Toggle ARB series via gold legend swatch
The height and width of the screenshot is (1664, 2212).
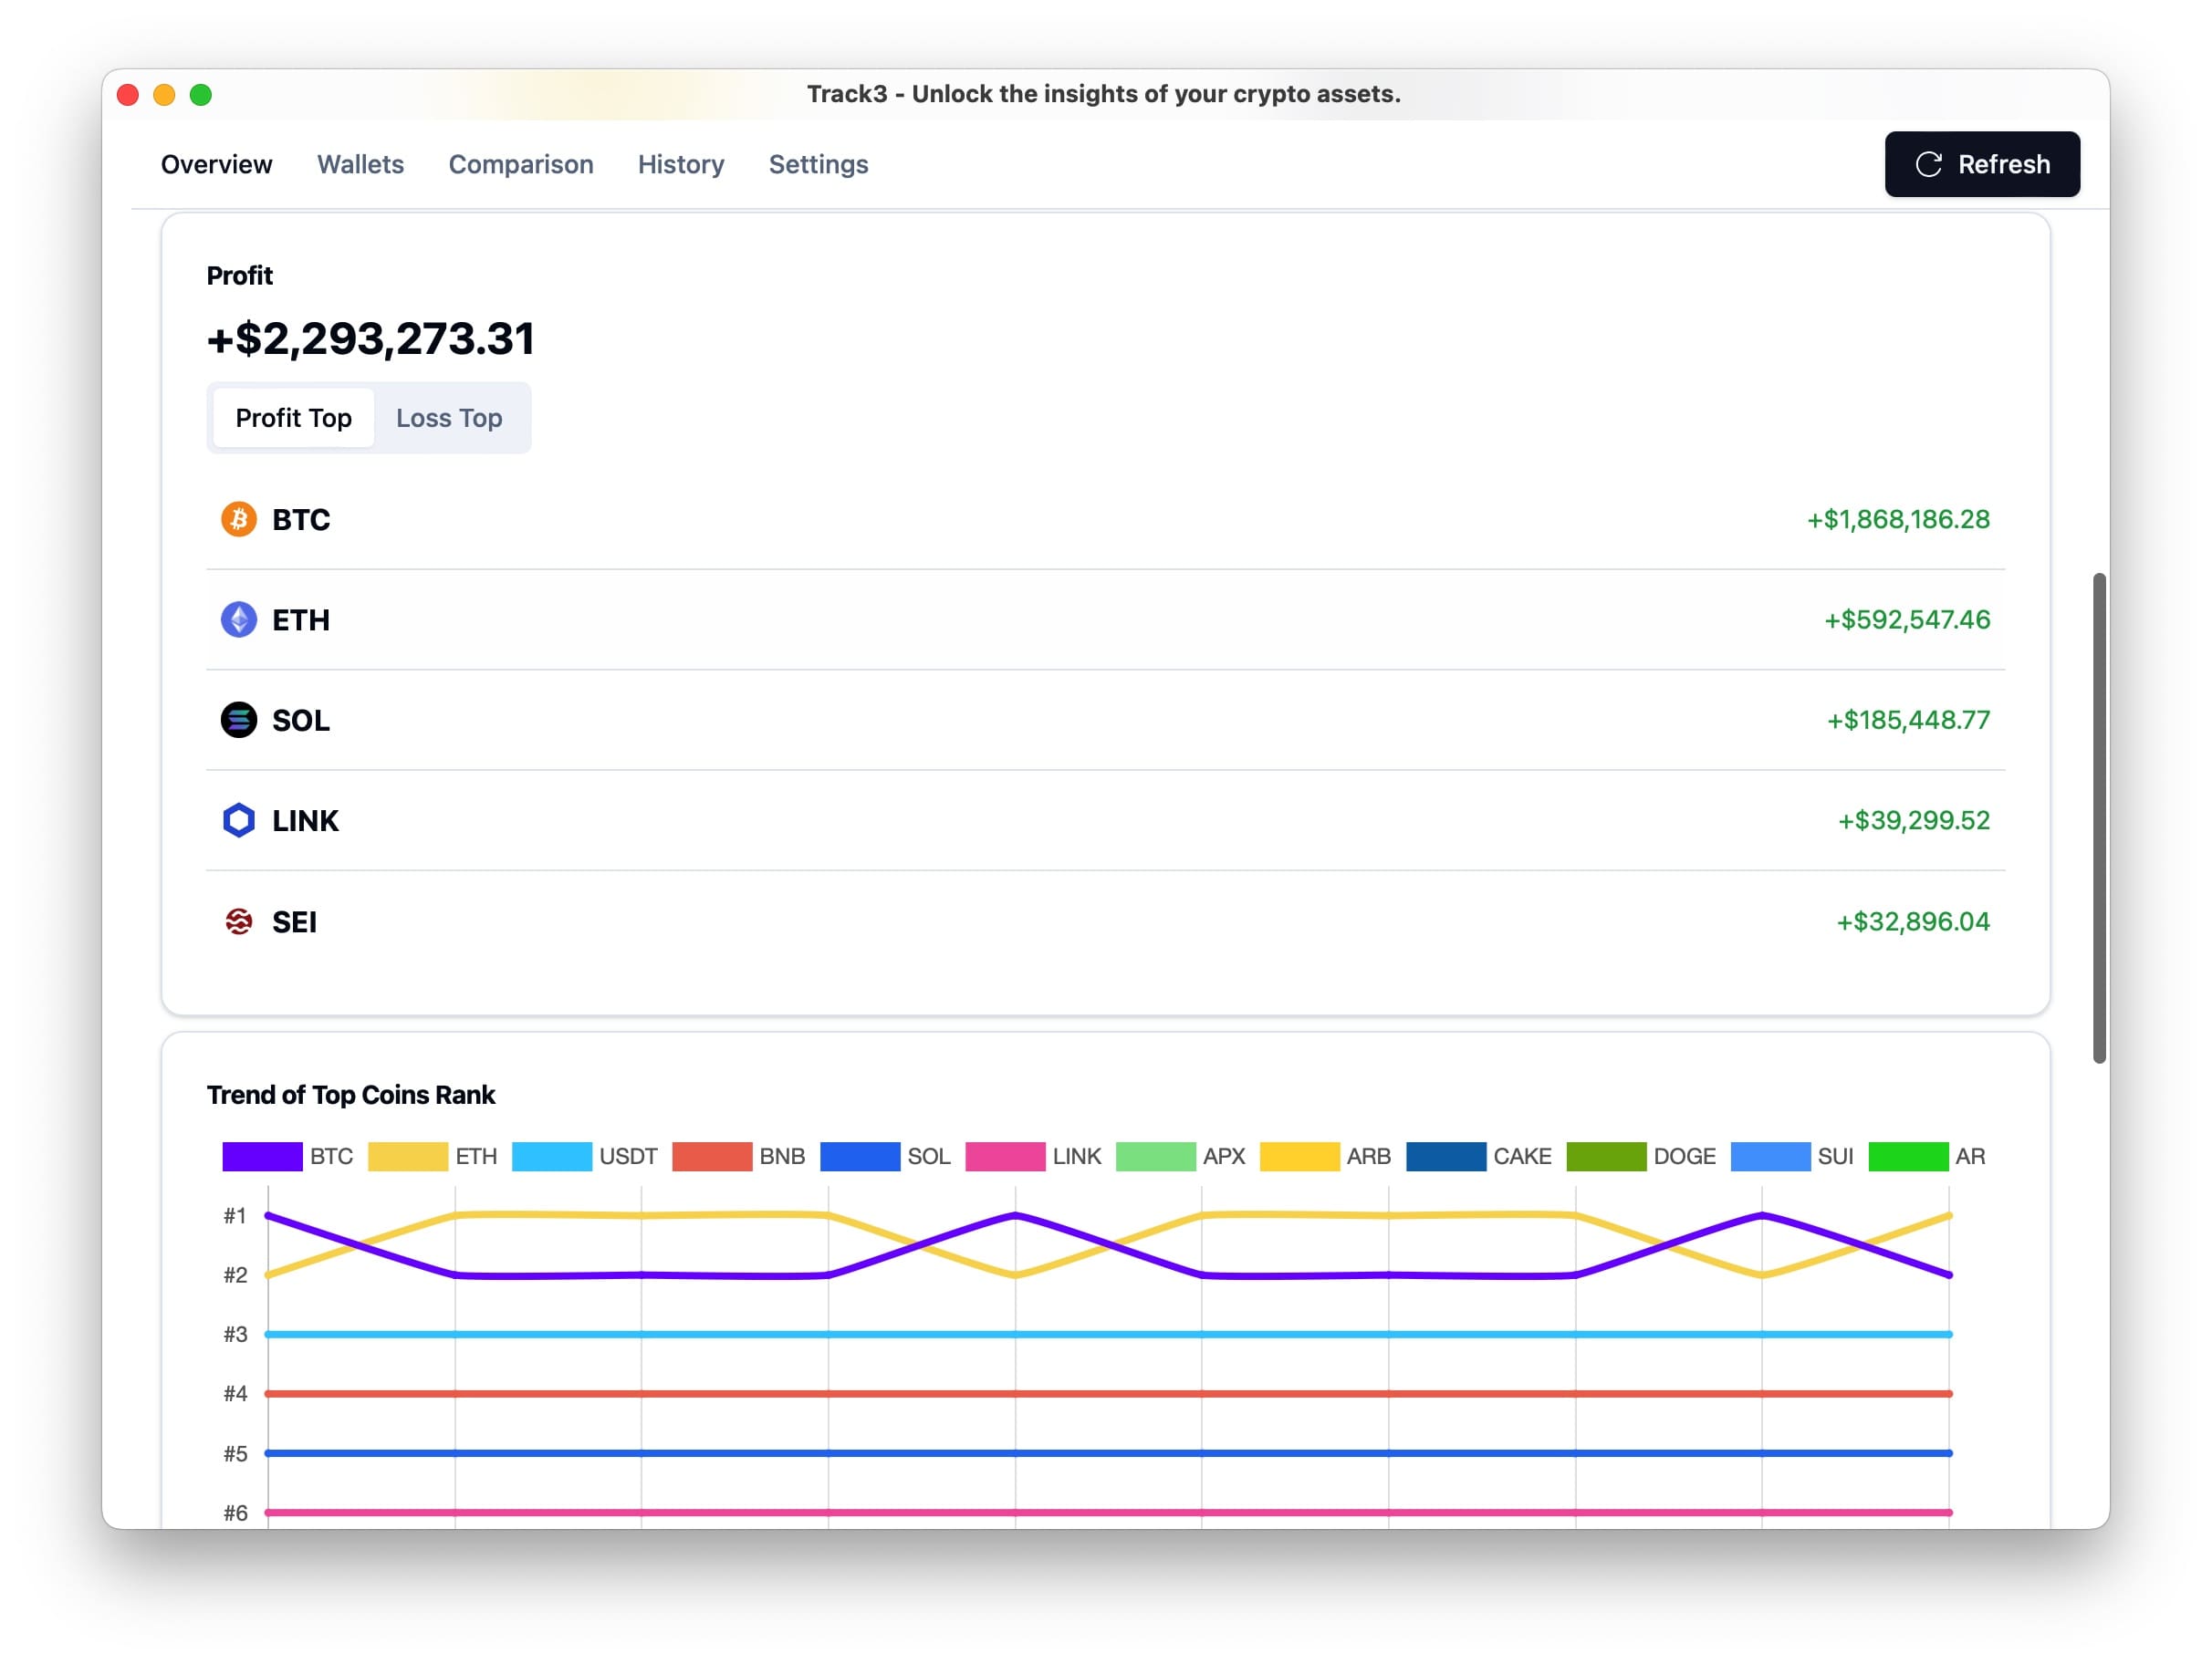pos(1299,1156)
